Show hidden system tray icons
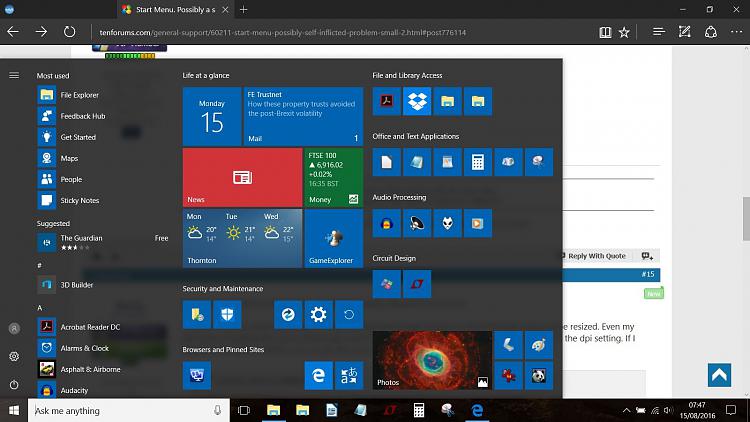Viewport: 750px width, 422px height. 626,411
